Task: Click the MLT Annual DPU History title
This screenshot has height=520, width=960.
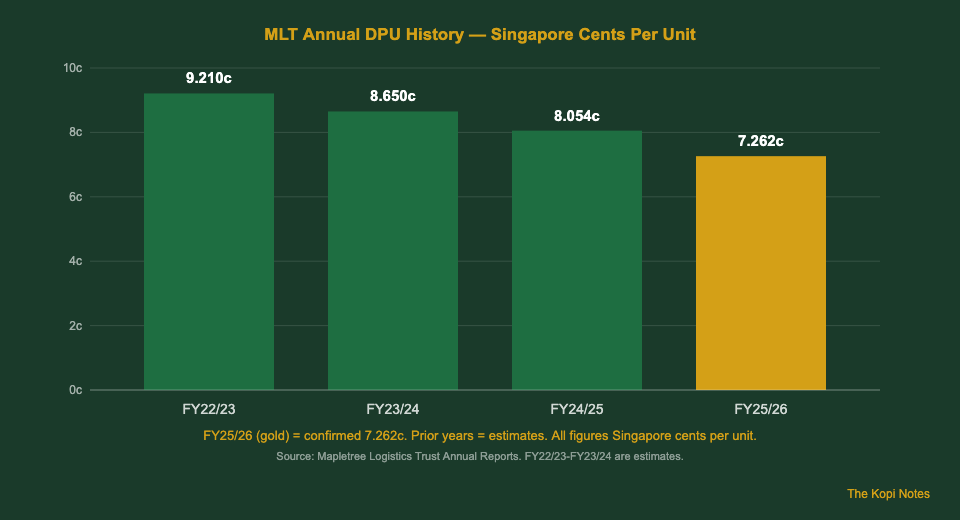Action: (480, 34)
